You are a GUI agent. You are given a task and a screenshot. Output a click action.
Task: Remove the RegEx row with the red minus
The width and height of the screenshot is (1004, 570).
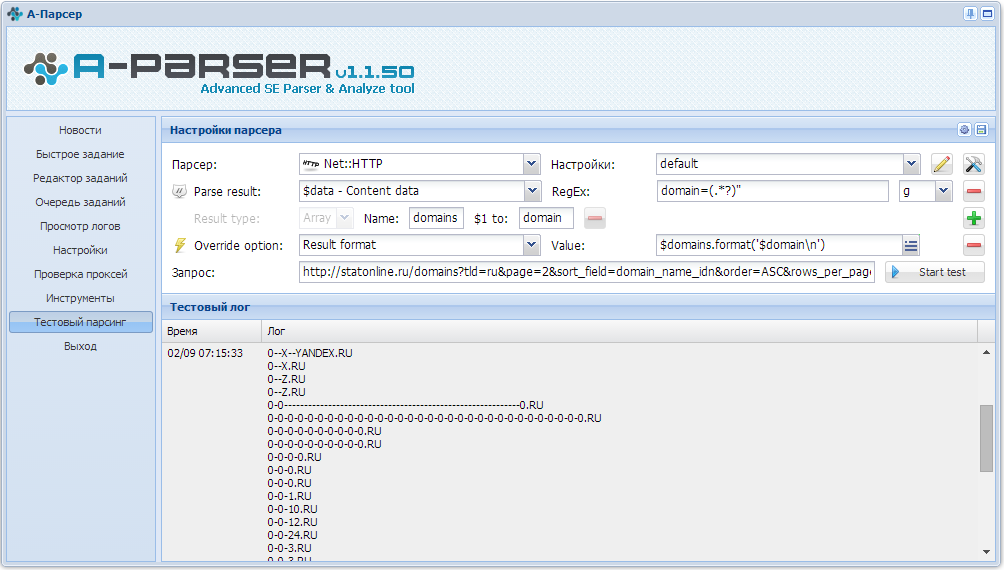point(974,191)
